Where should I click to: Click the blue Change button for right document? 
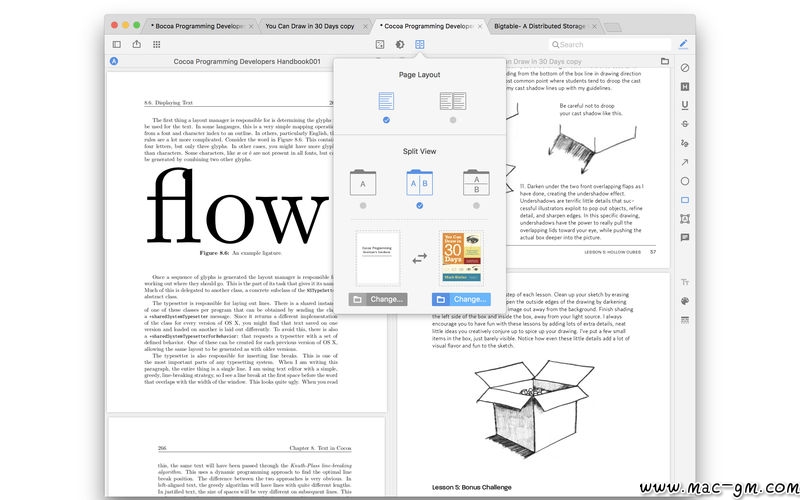462,299
